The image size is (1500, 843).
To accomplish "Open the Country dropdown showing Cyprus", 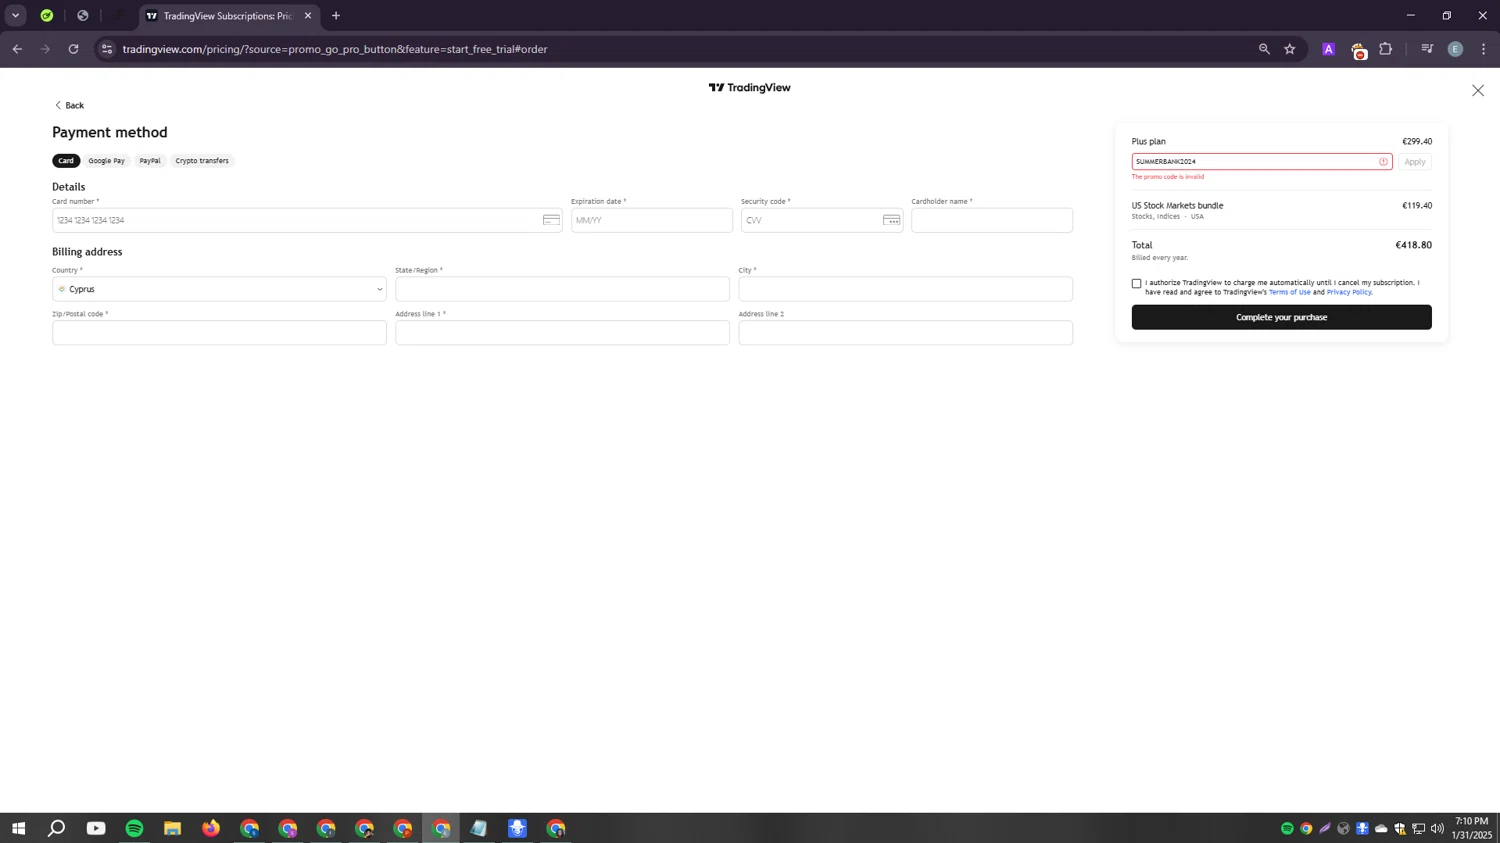I will pos(219,289).
